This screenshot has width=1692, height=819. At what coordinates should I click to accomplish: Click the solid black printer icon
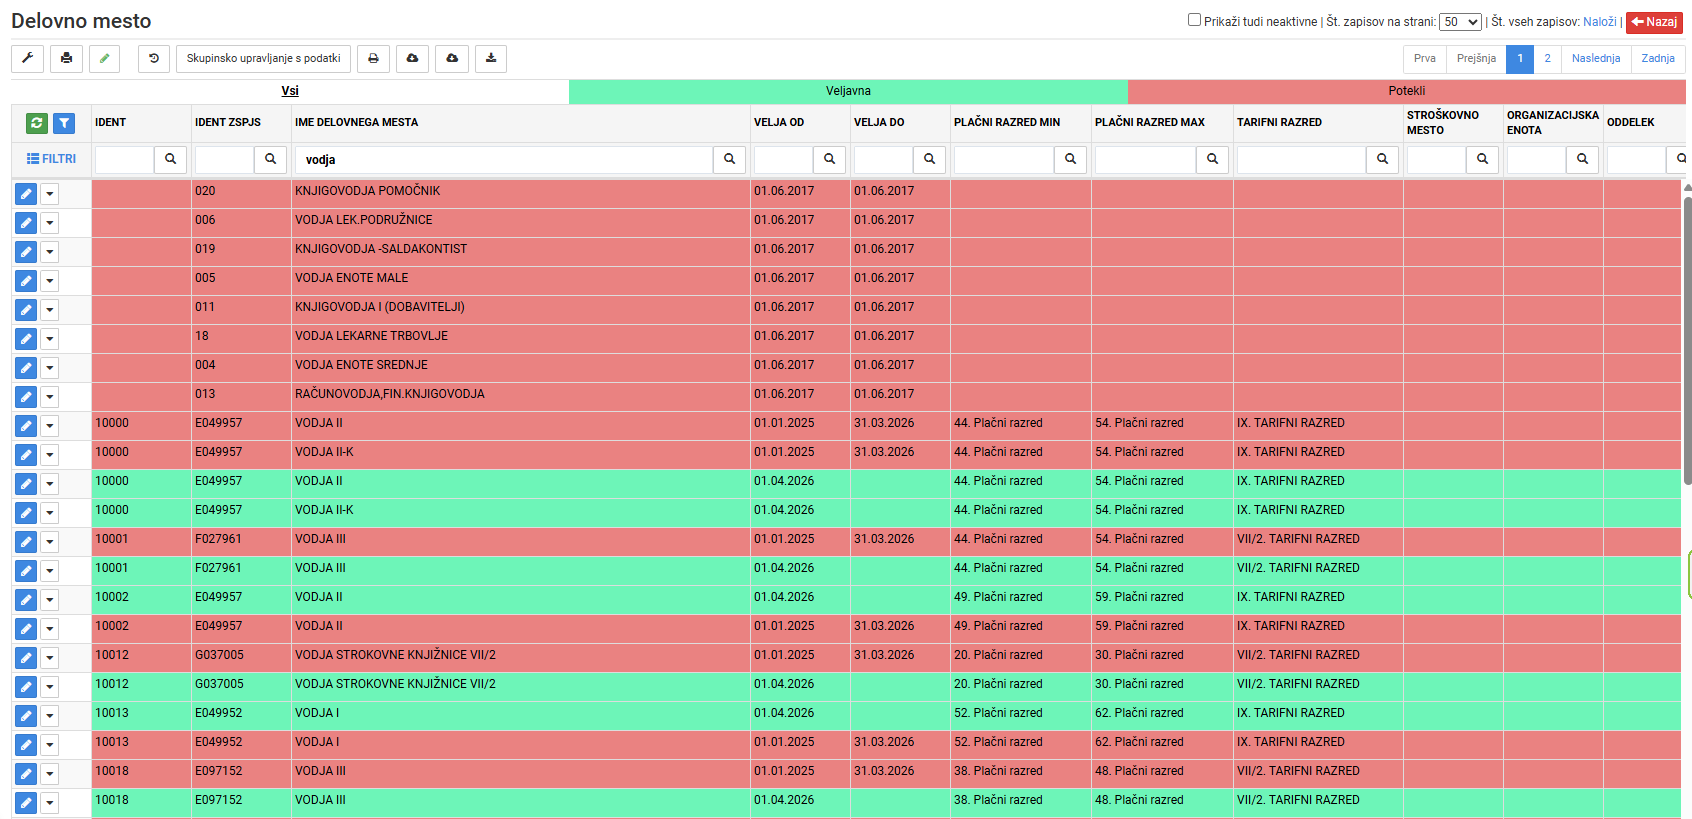coord(66,58)
